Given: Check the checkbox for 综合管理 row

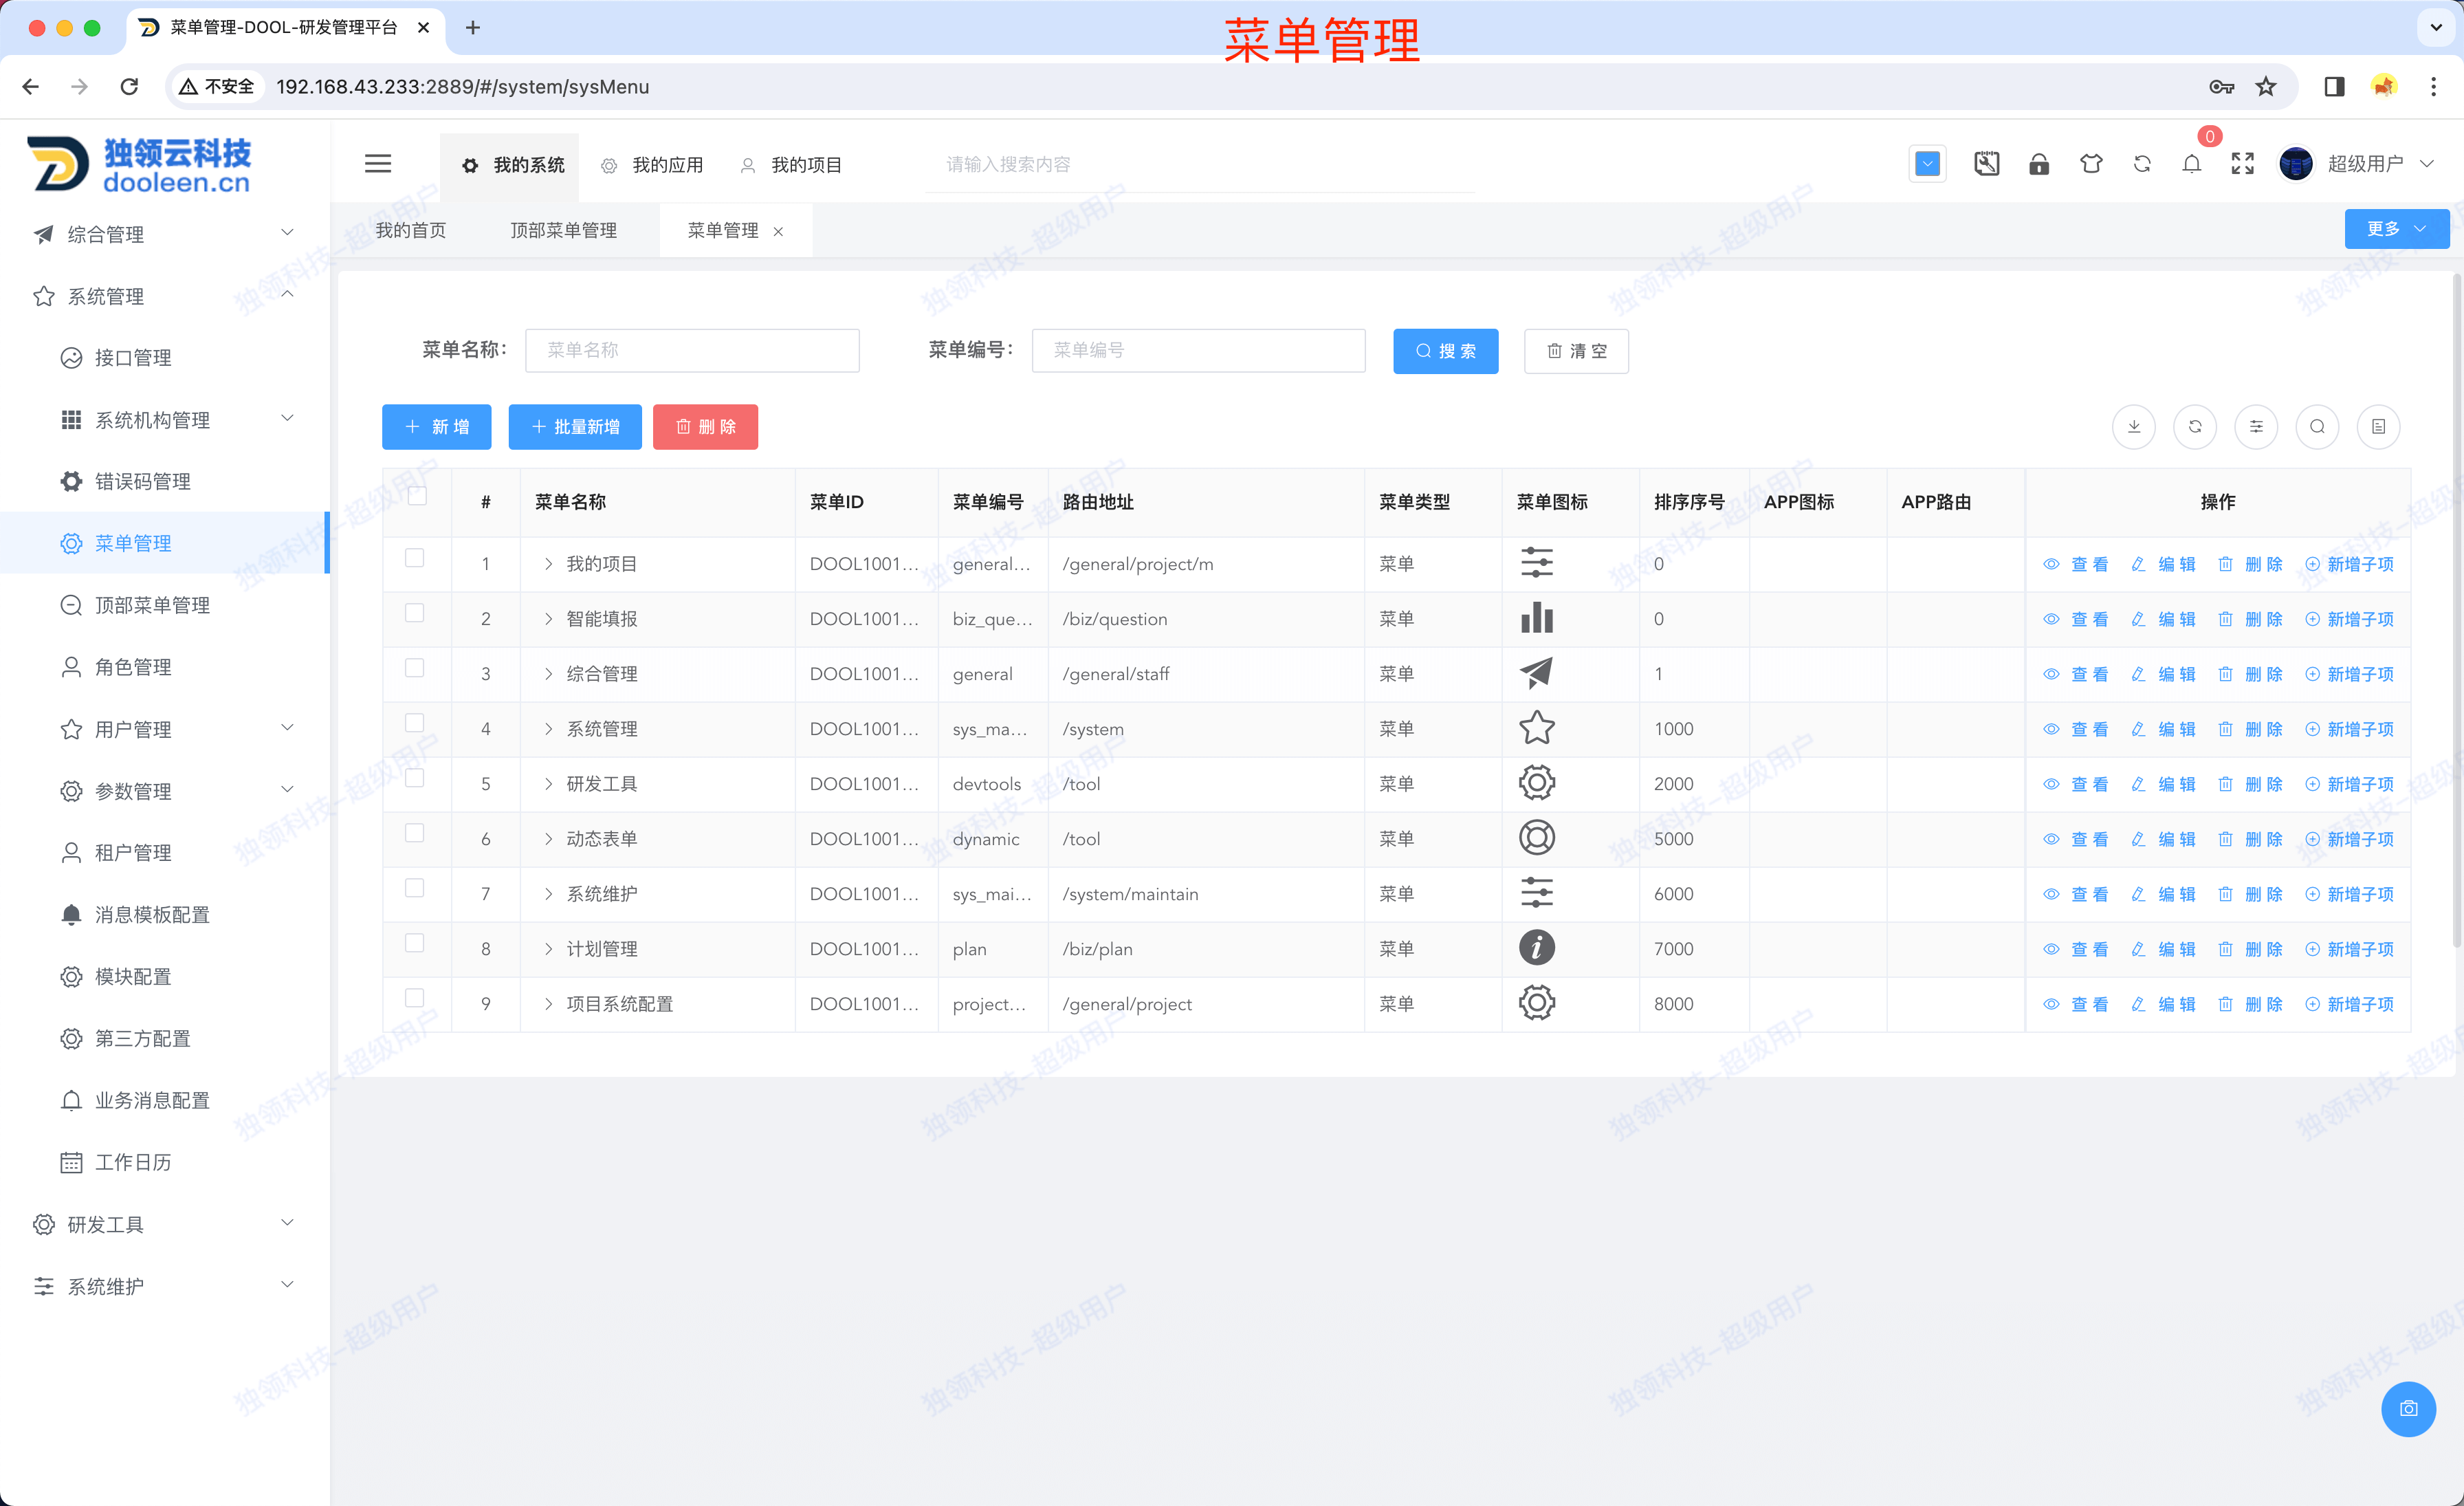Looking at the screenshot, I should (414, 668).
